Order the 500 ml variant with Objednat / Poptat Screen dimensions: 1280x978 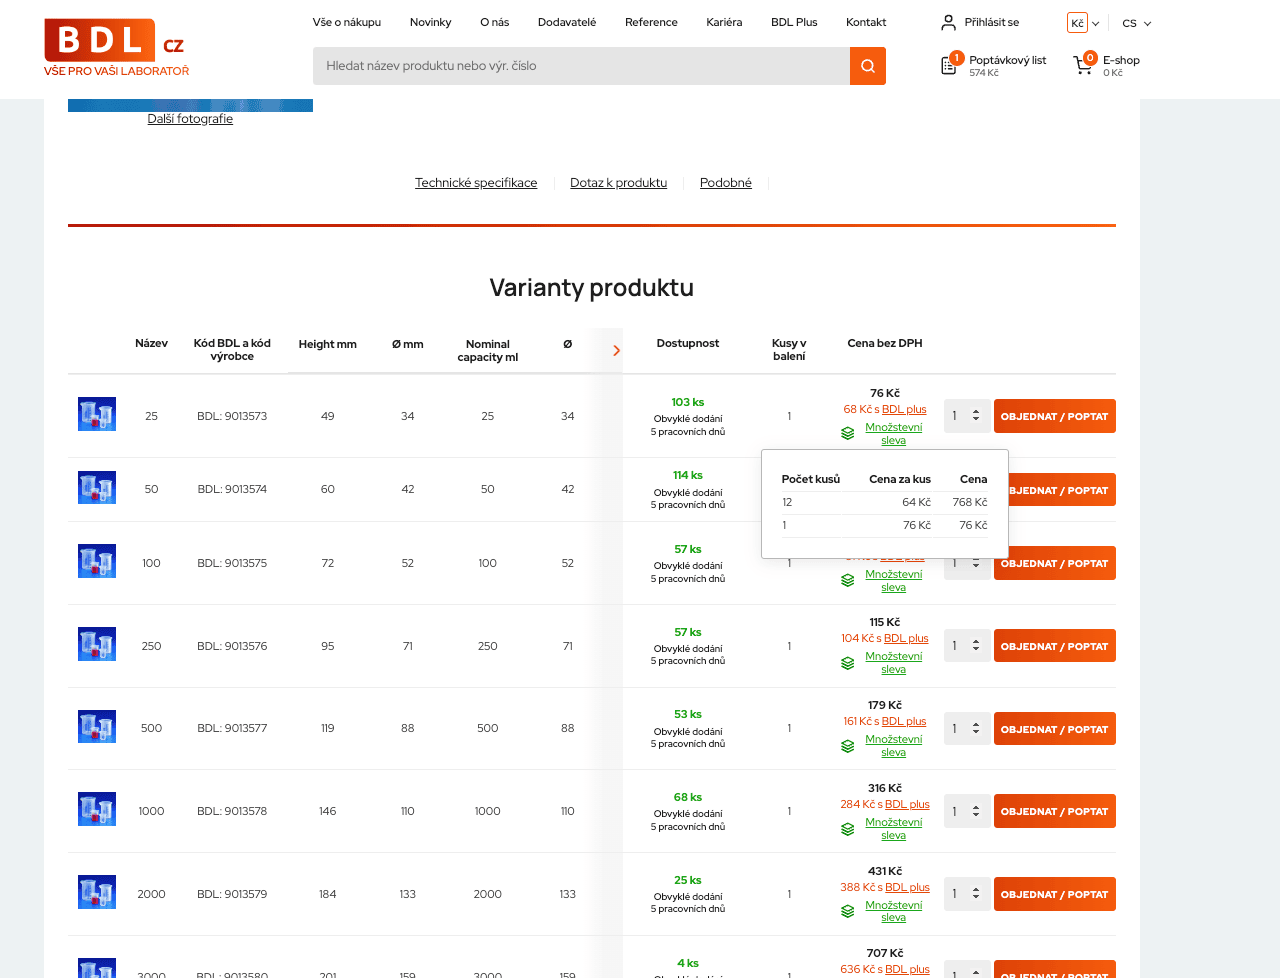(x=1055, y=729)
